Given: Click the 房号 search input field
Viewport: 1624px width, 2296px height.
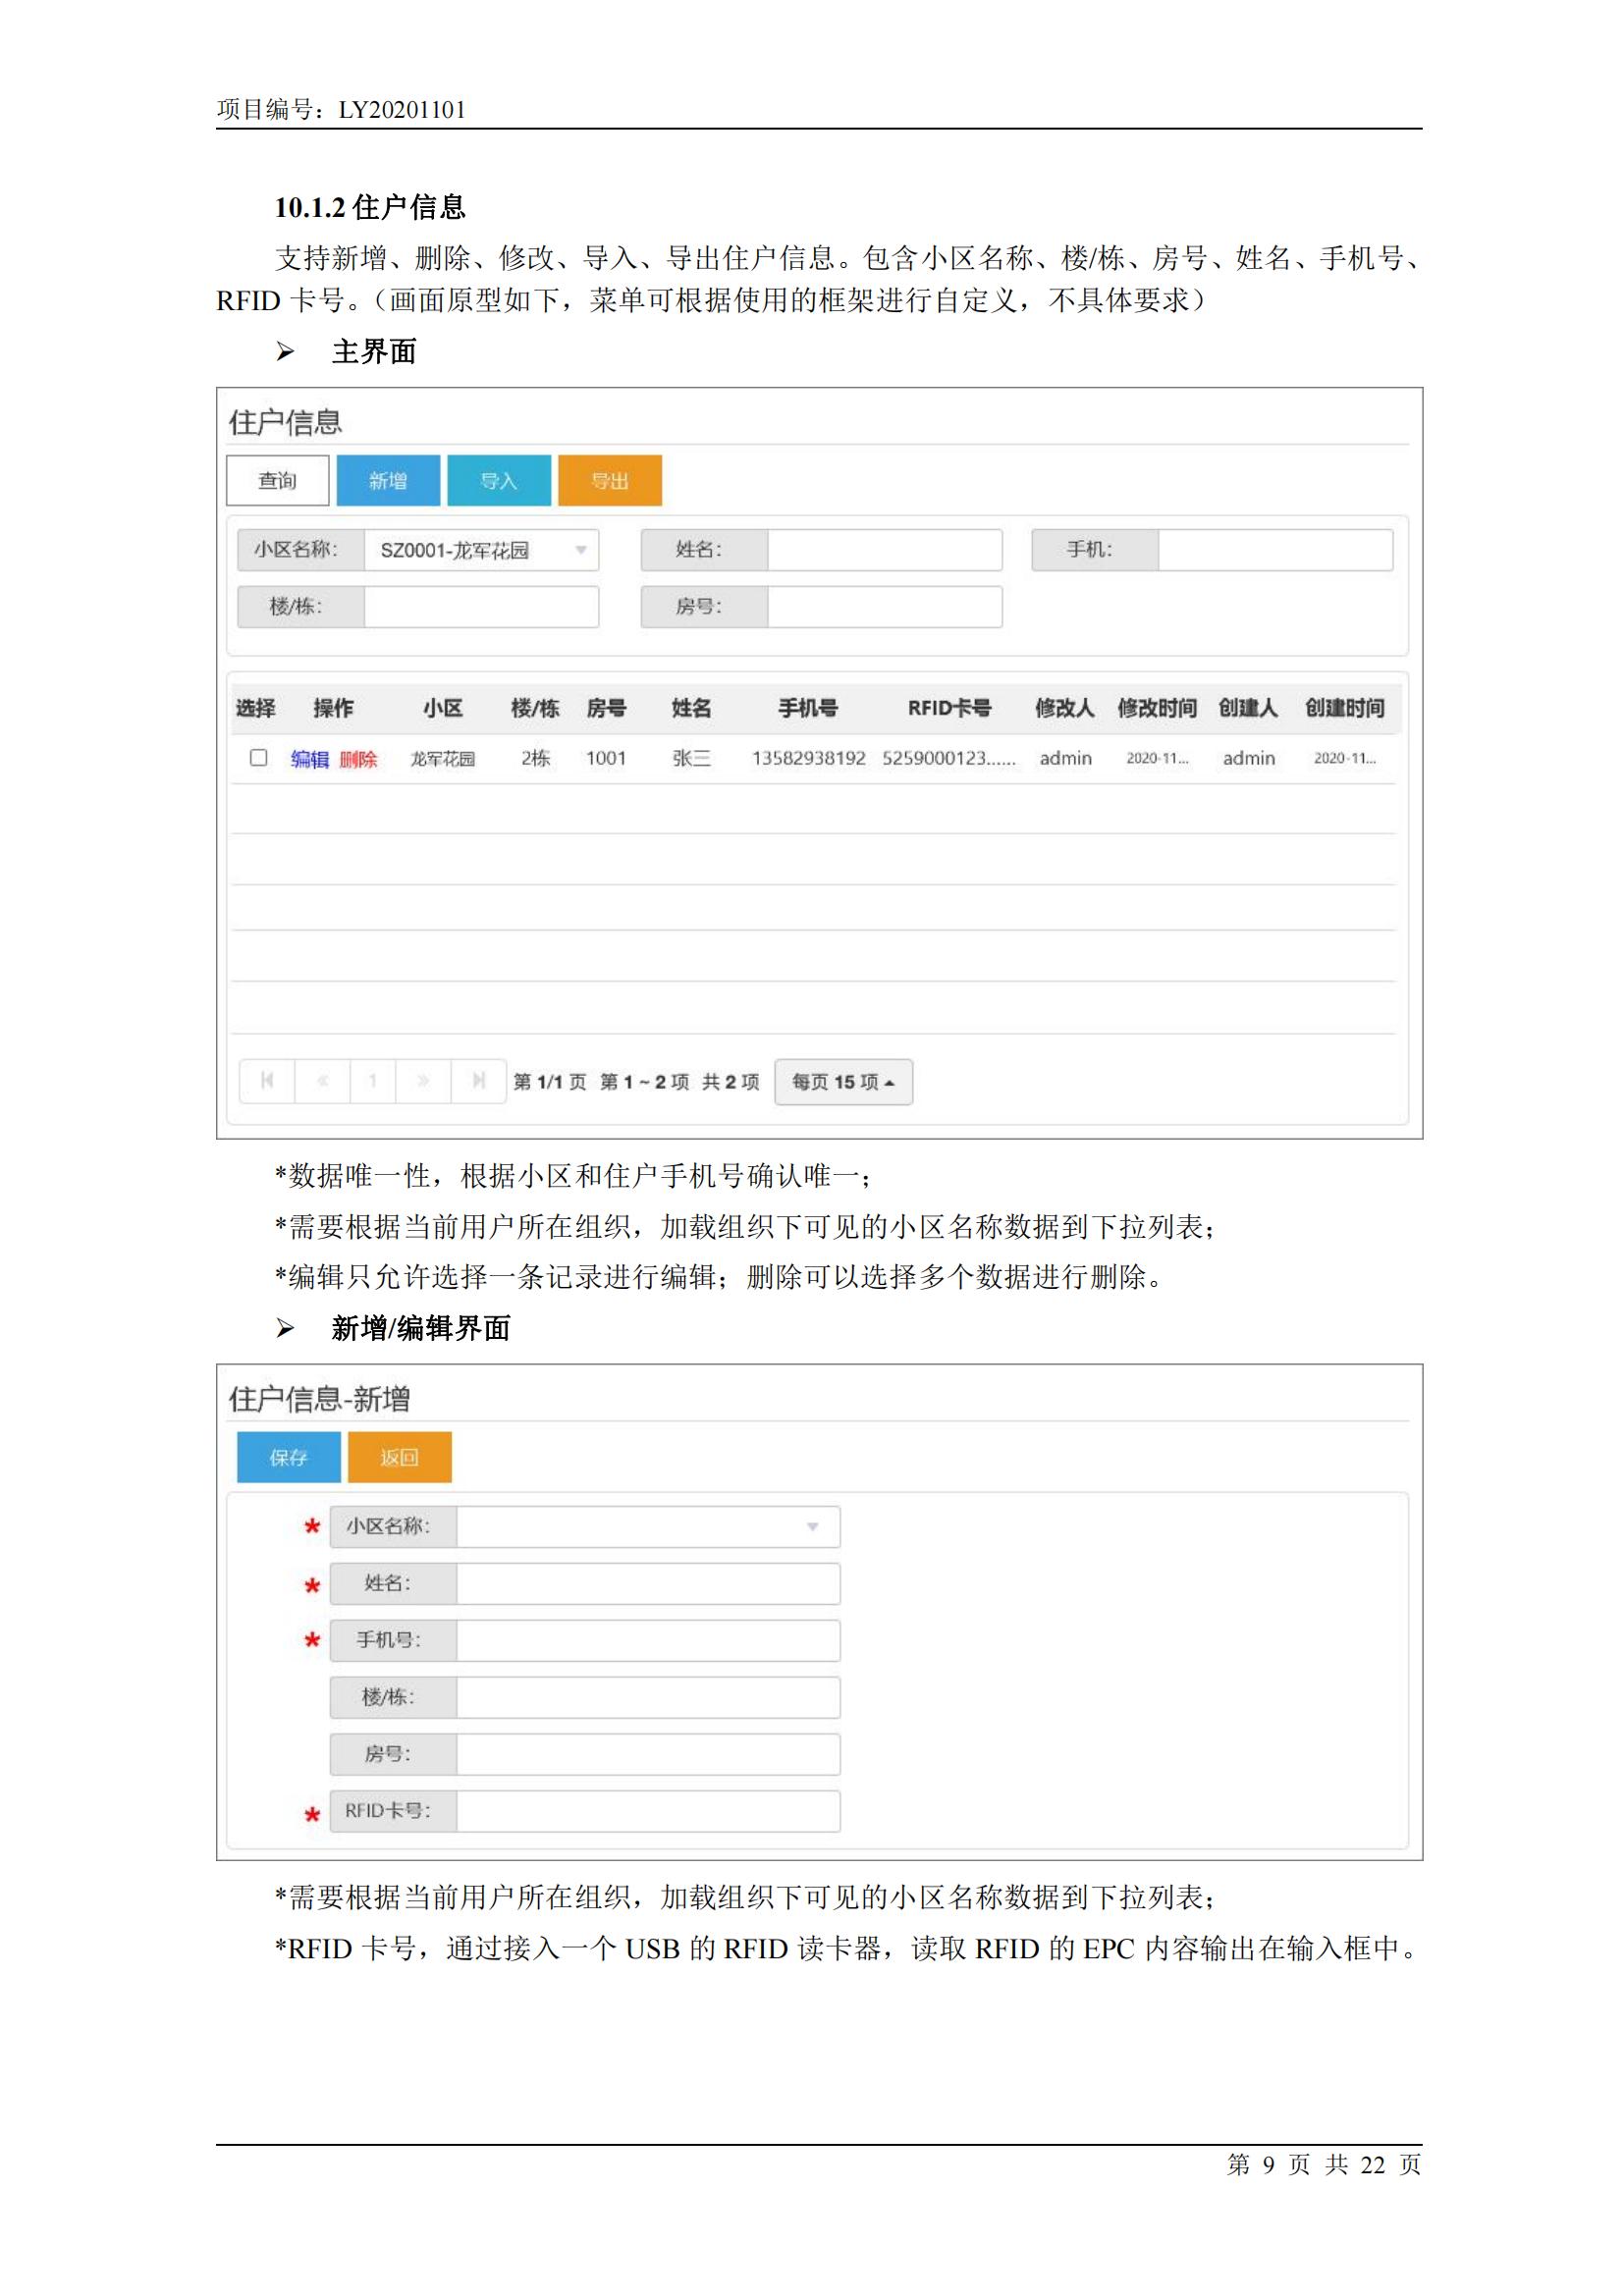Looking at the screenshot, I should click(884, 607).
